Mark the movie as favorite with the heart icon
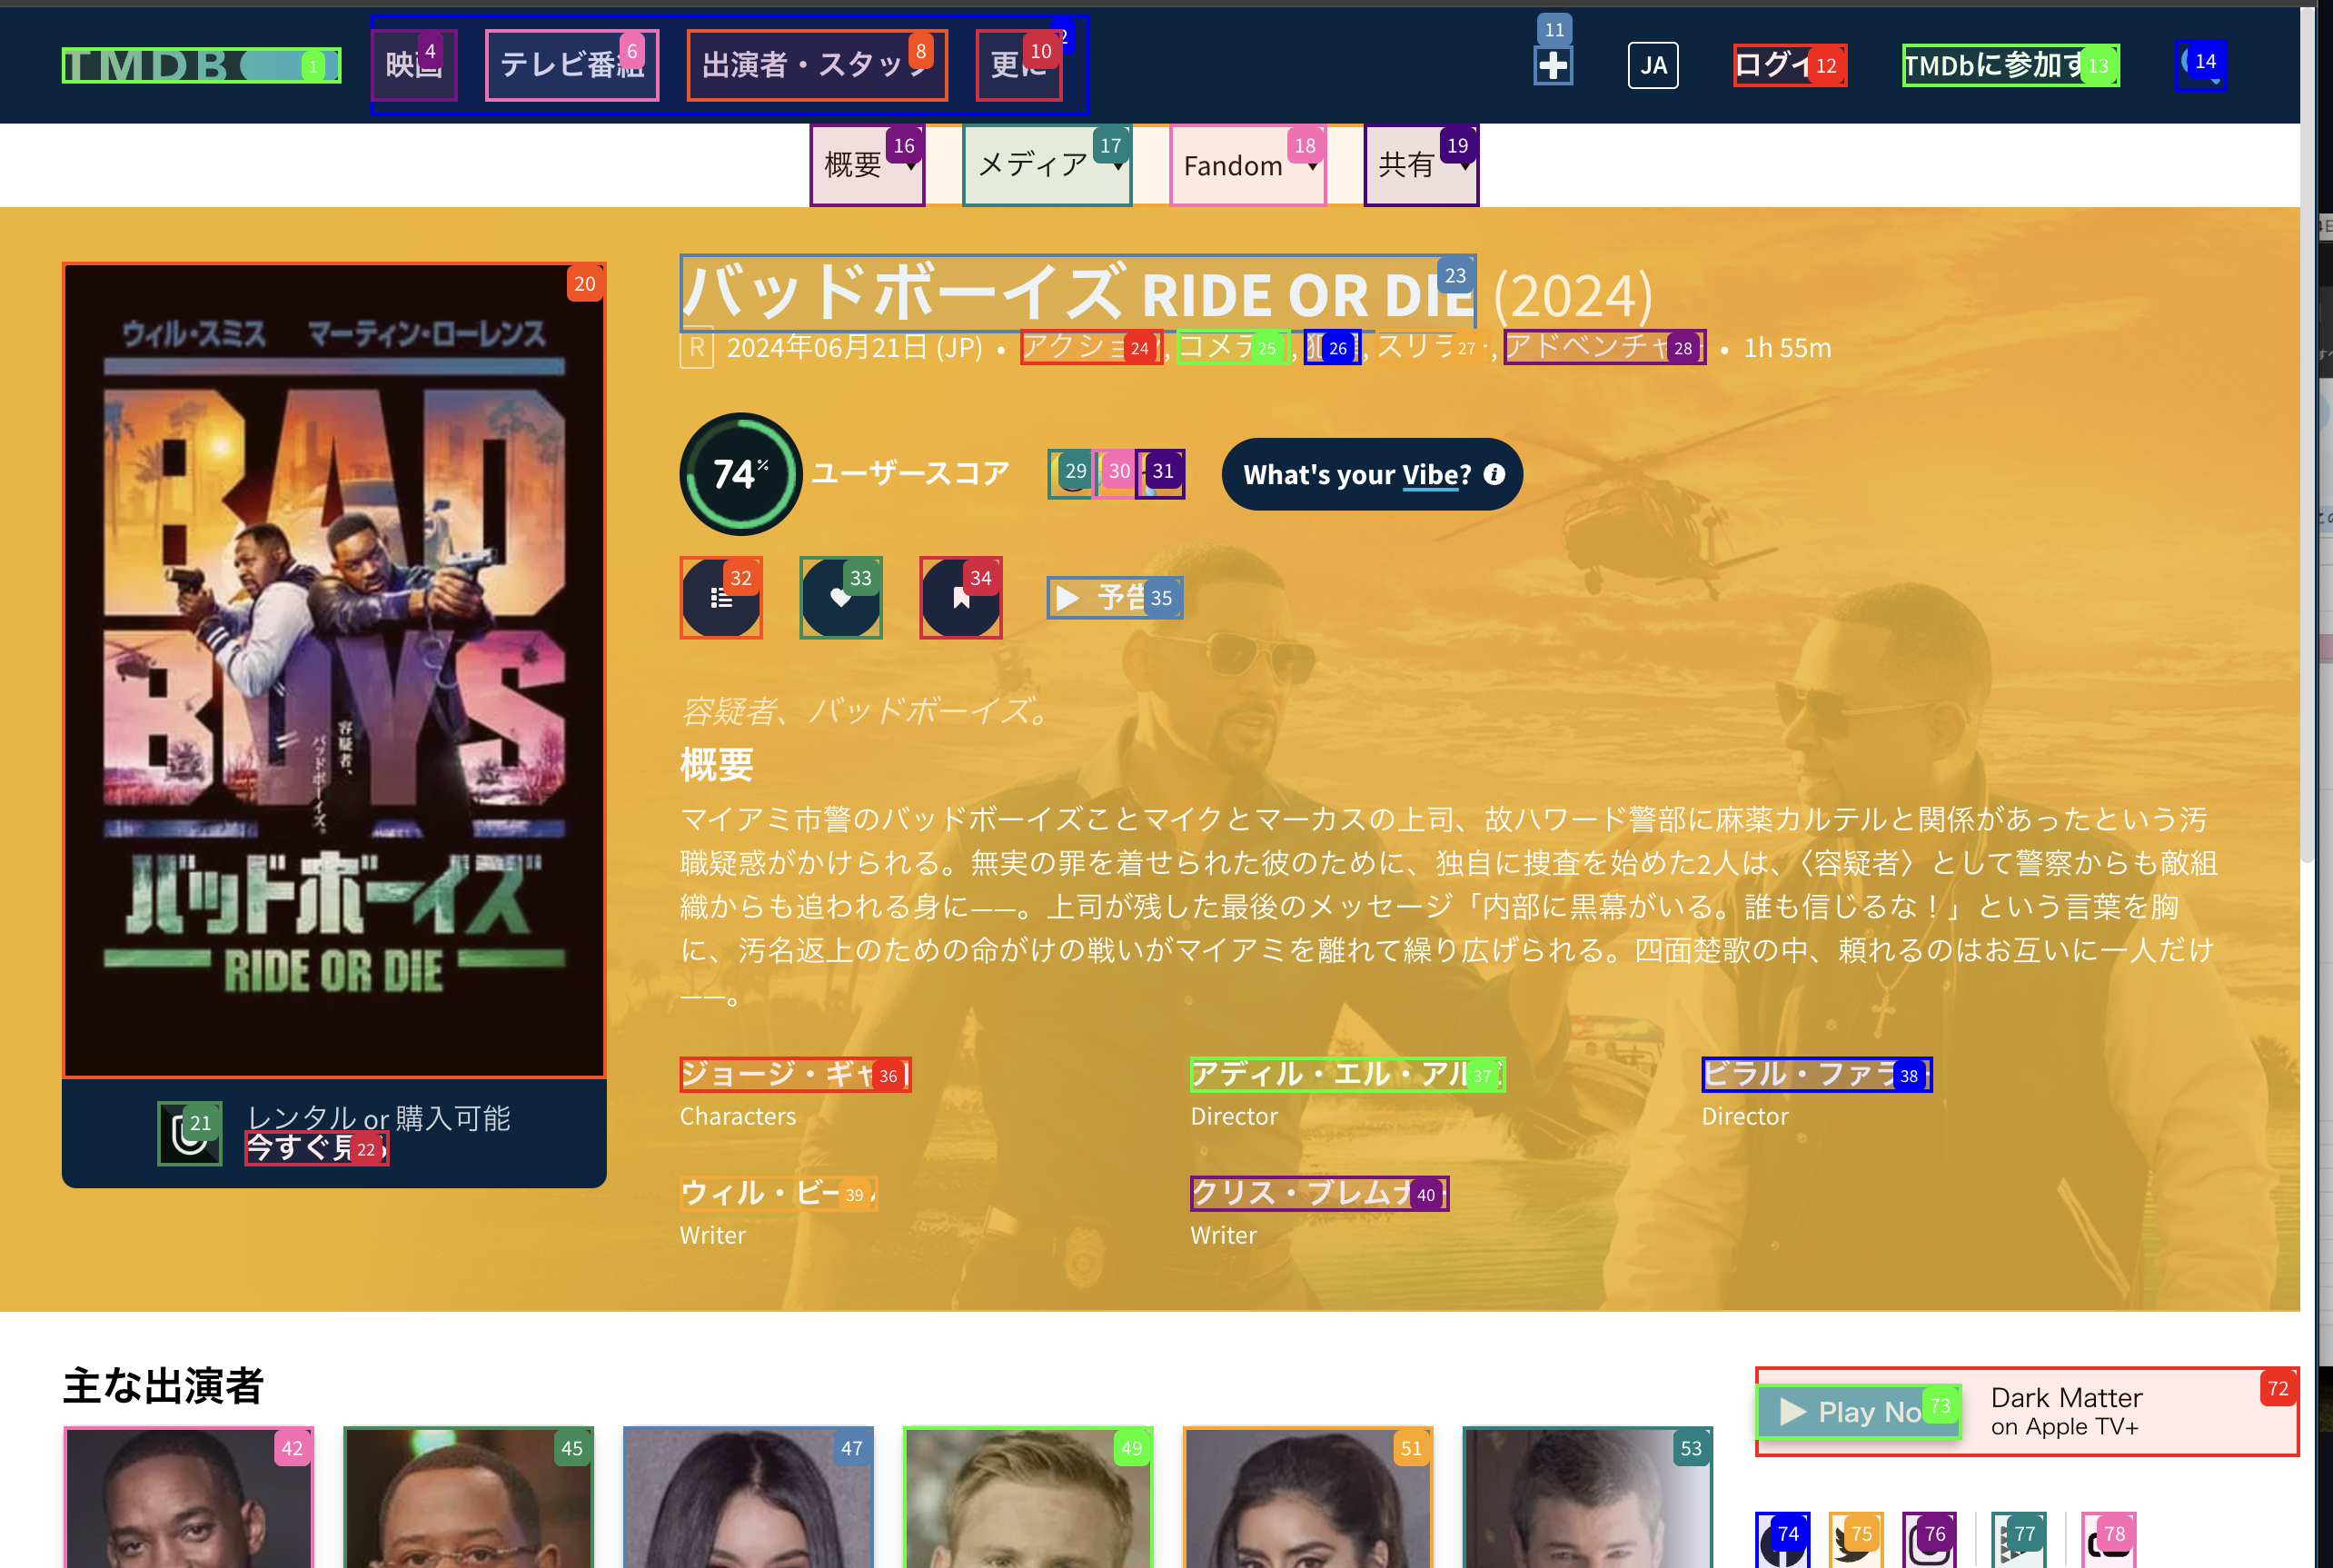 840,598
